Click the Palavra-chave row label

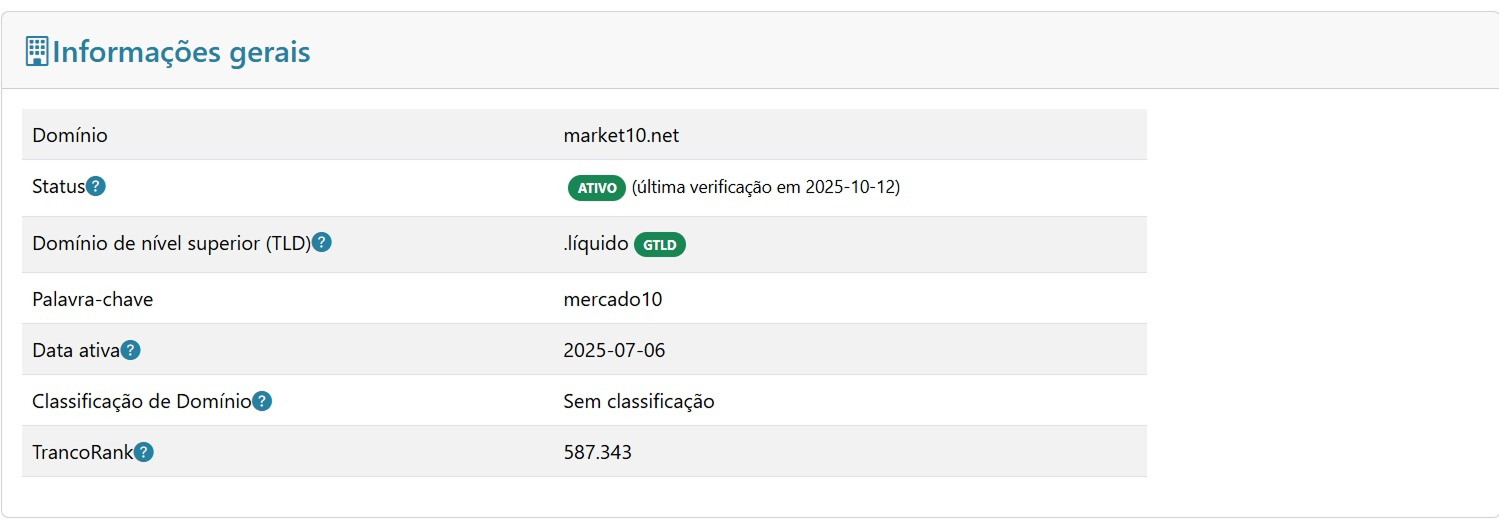click(x=93, y=299)
